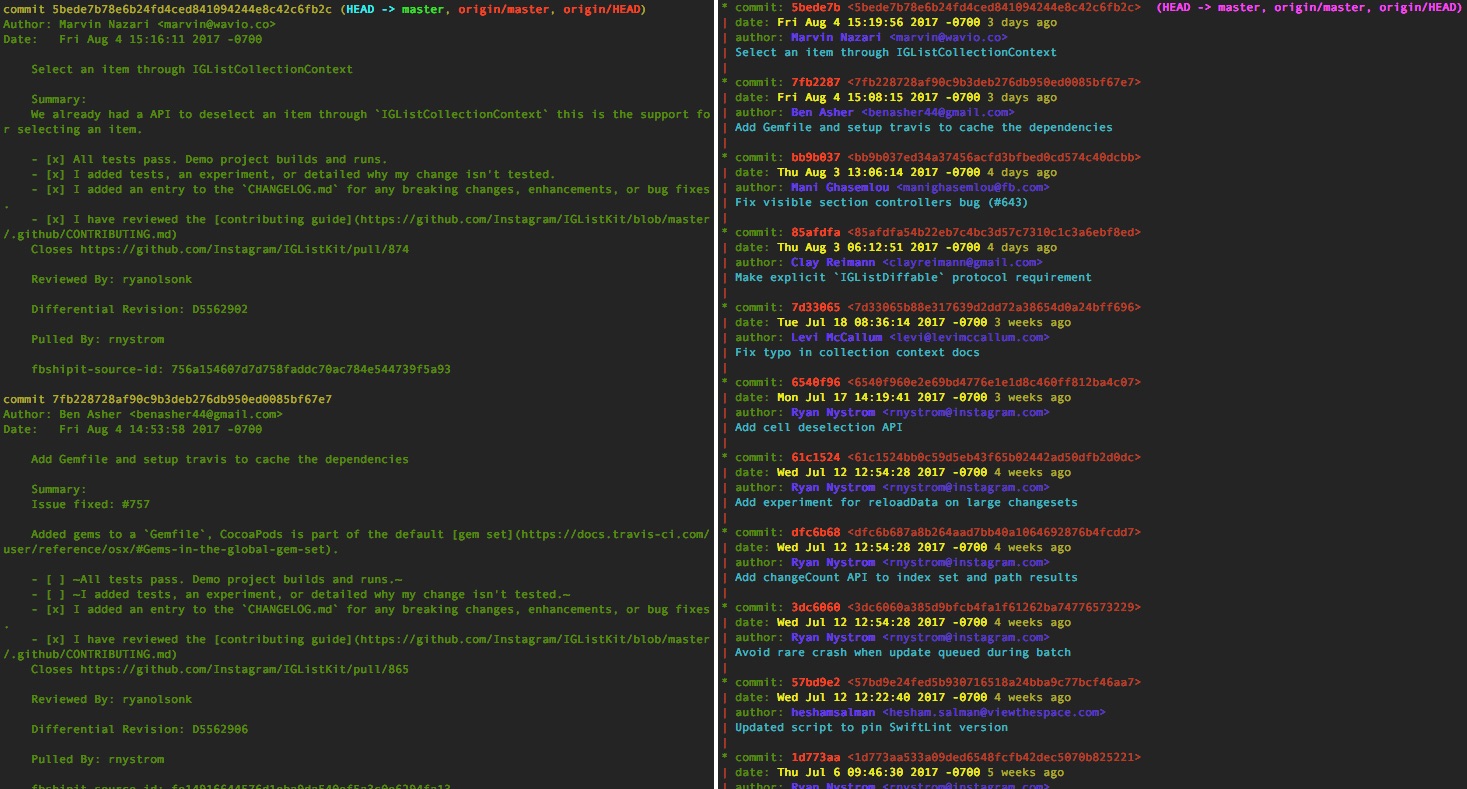
Task: Click short hash 85afdfa
Action: (815, 232)
